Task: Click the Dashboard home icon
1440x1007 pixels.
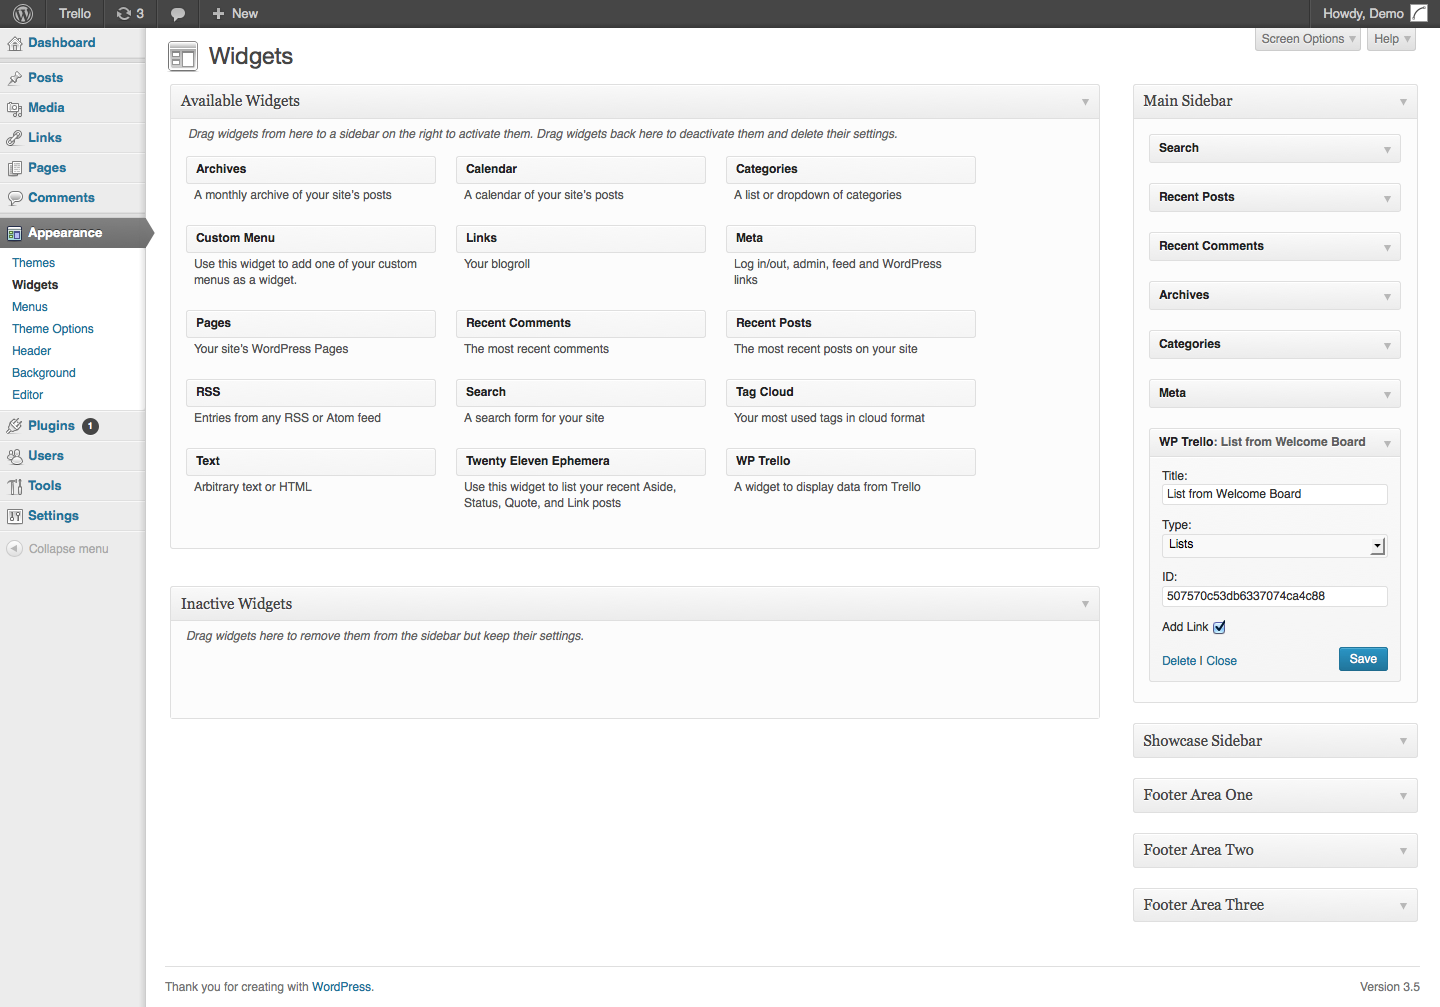Action: [x=15, y=43]
